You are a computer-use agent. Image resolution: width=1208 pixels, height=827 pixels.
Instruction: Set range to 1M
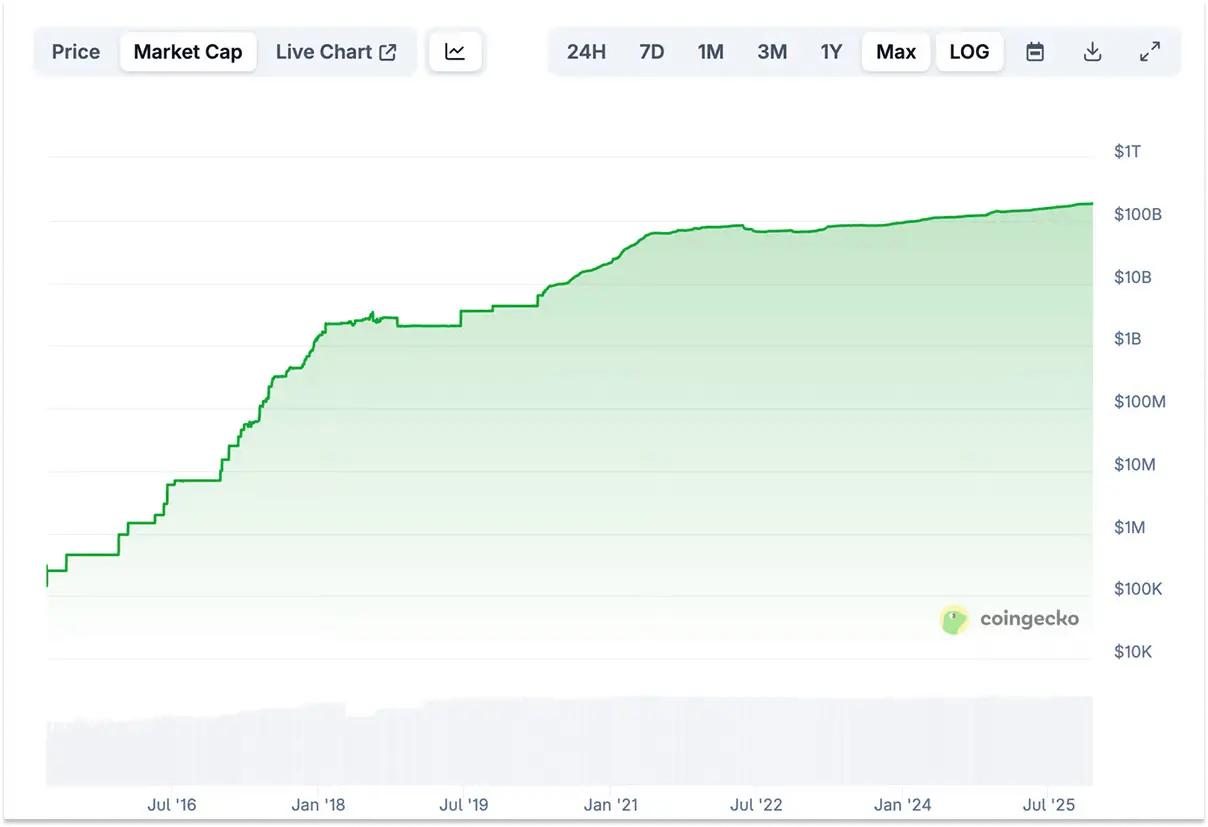point(710,52)
